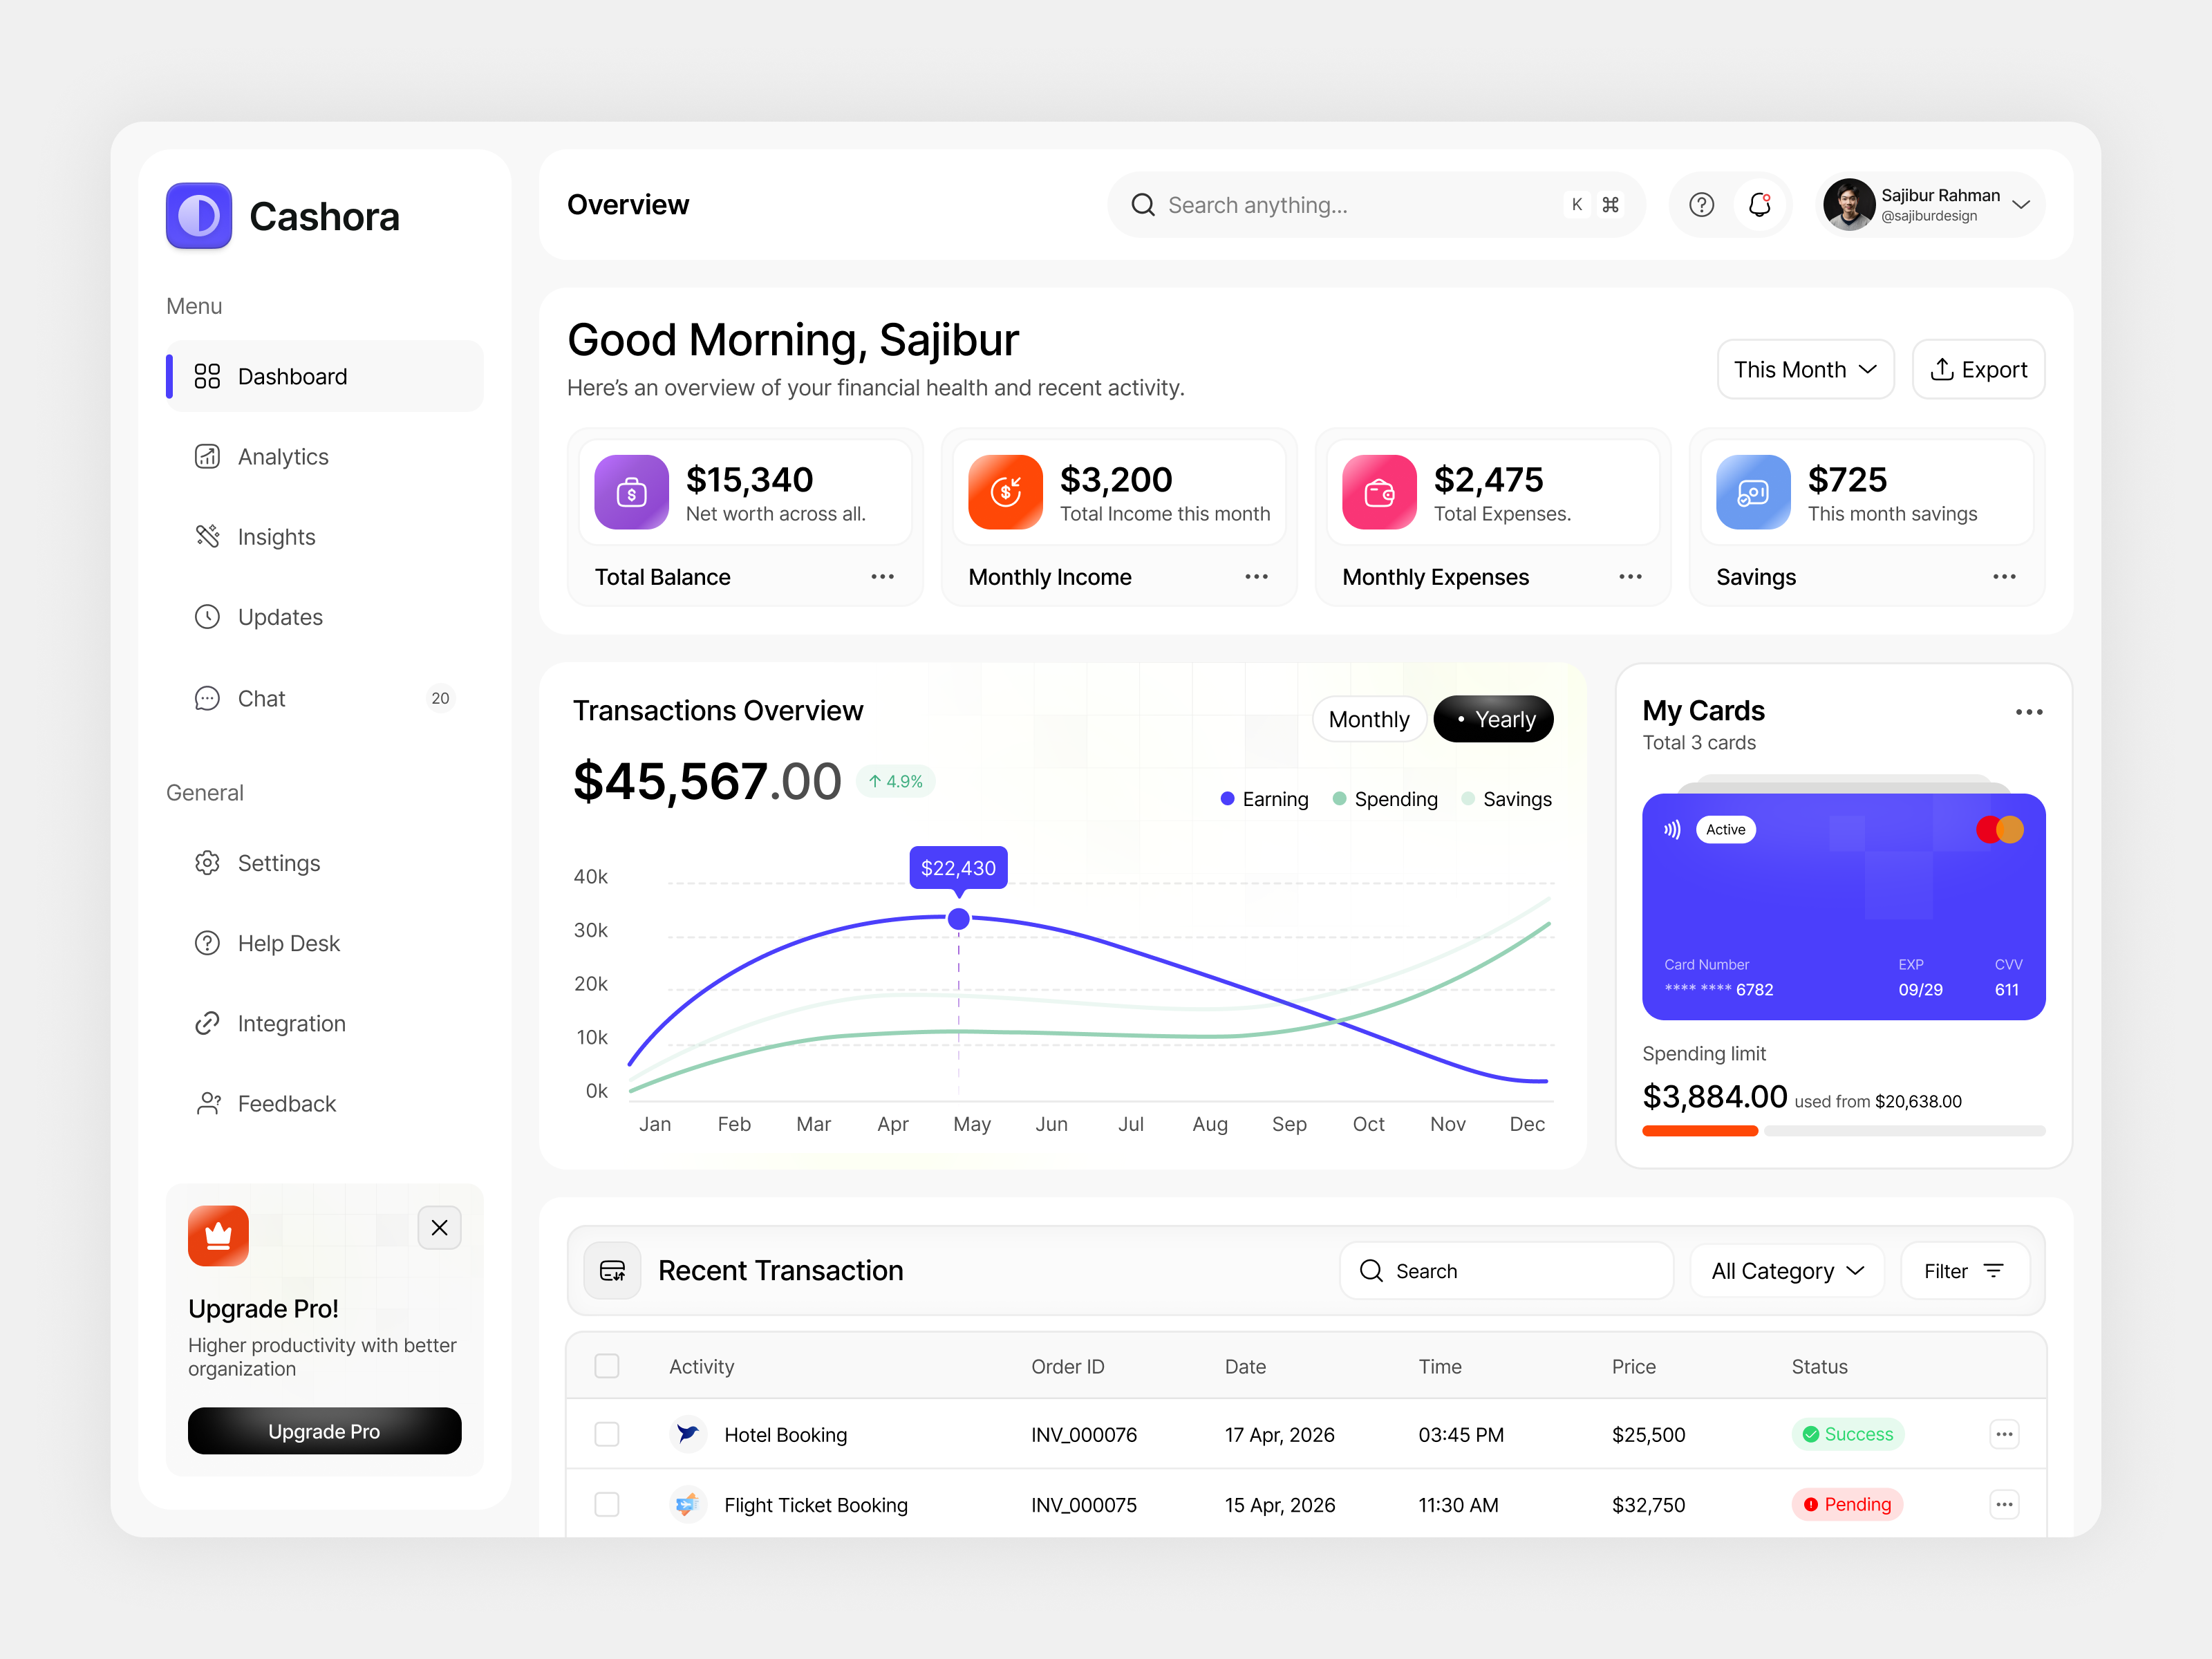Screen dimensions: 2212x1659
Task: Open Updates via the clock icon
Action: [207, 617]
